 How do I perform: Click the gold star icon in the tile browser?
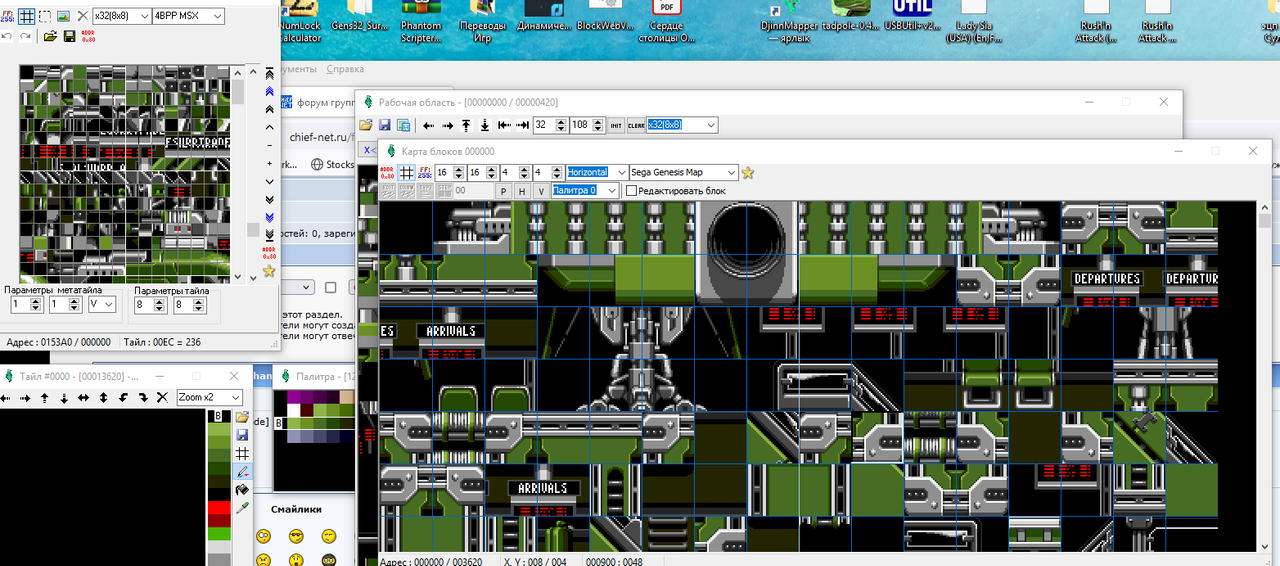[x=269, y=270]
